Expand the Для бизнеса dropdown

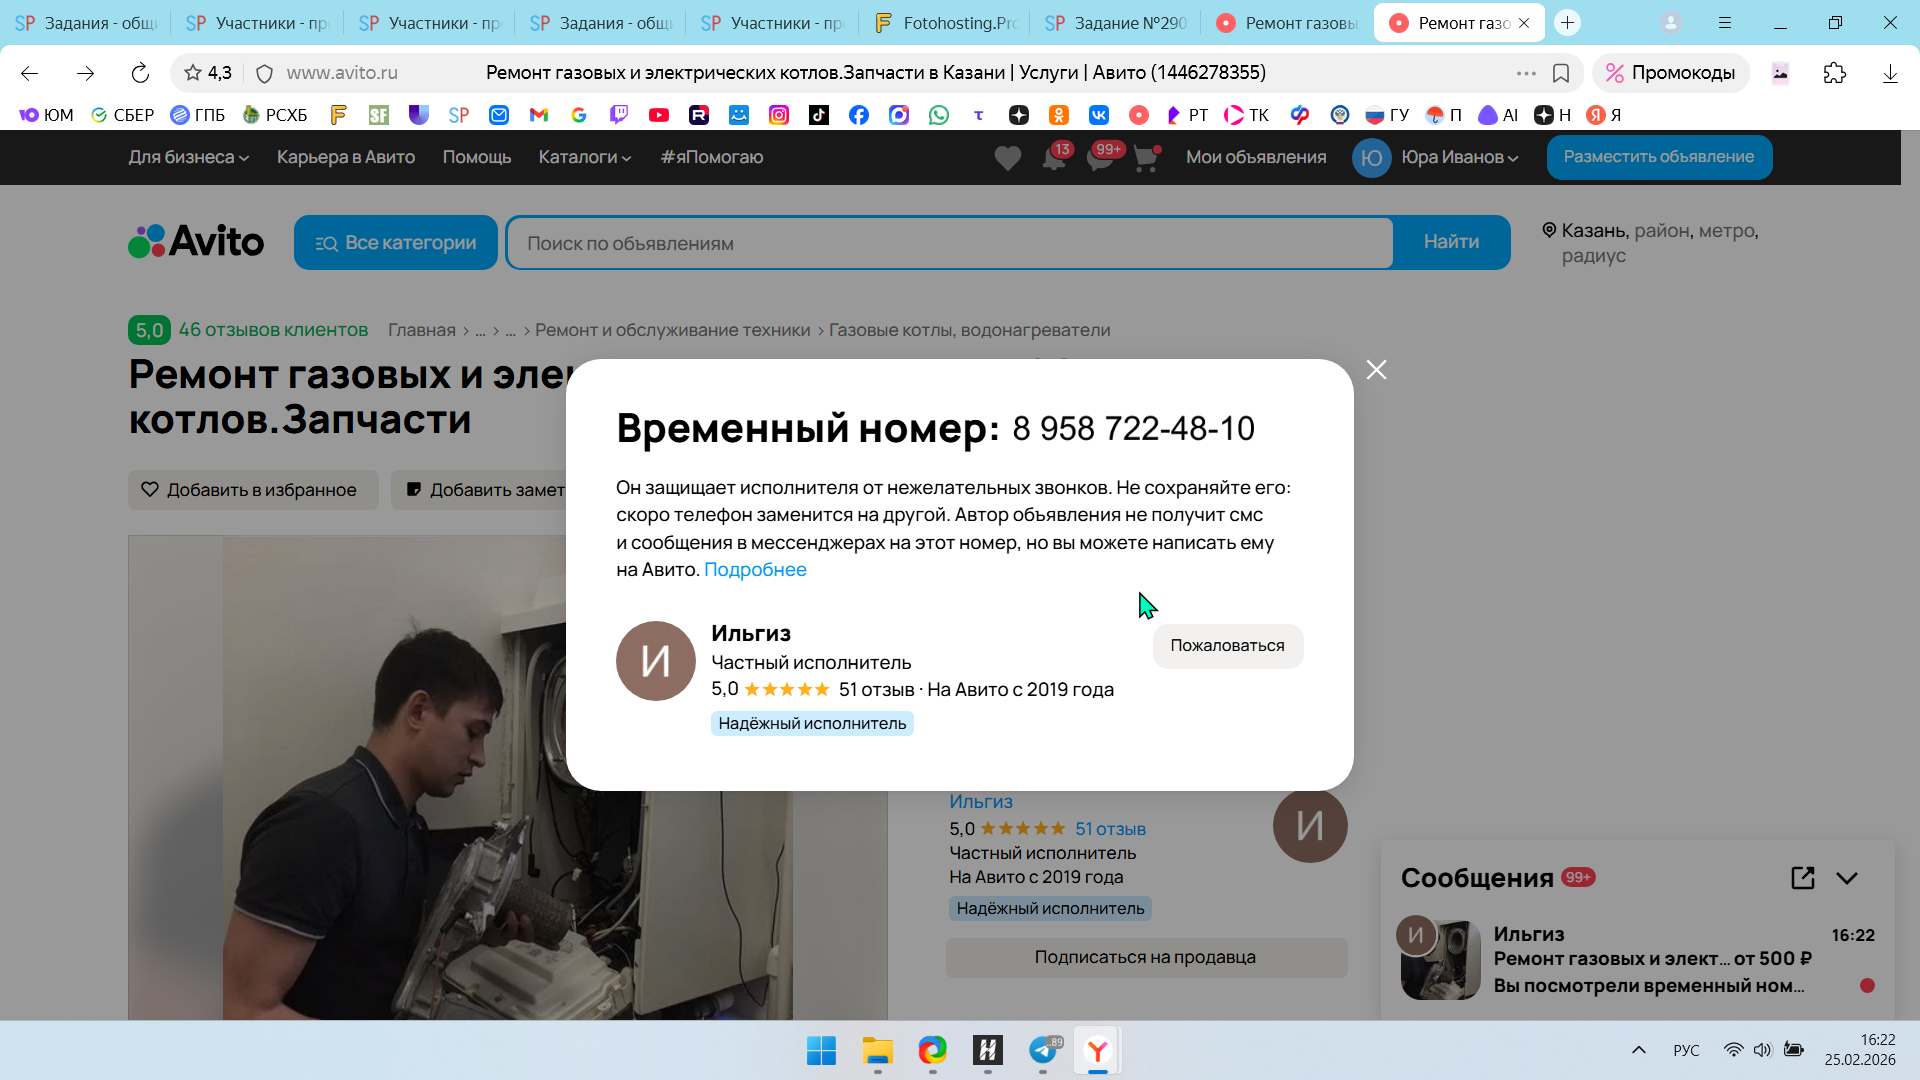(x=188, y=157)
